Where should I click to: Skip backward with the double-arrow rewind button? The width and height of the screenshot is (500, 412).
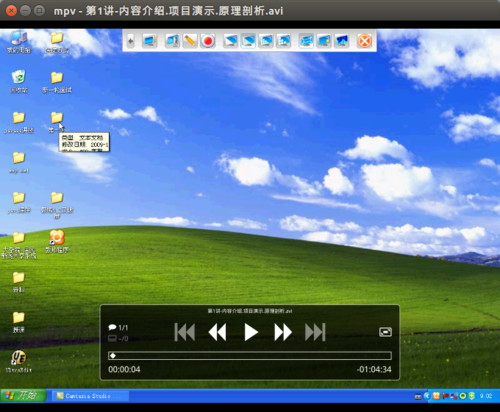pyautogui.click(x=217, y=332)
